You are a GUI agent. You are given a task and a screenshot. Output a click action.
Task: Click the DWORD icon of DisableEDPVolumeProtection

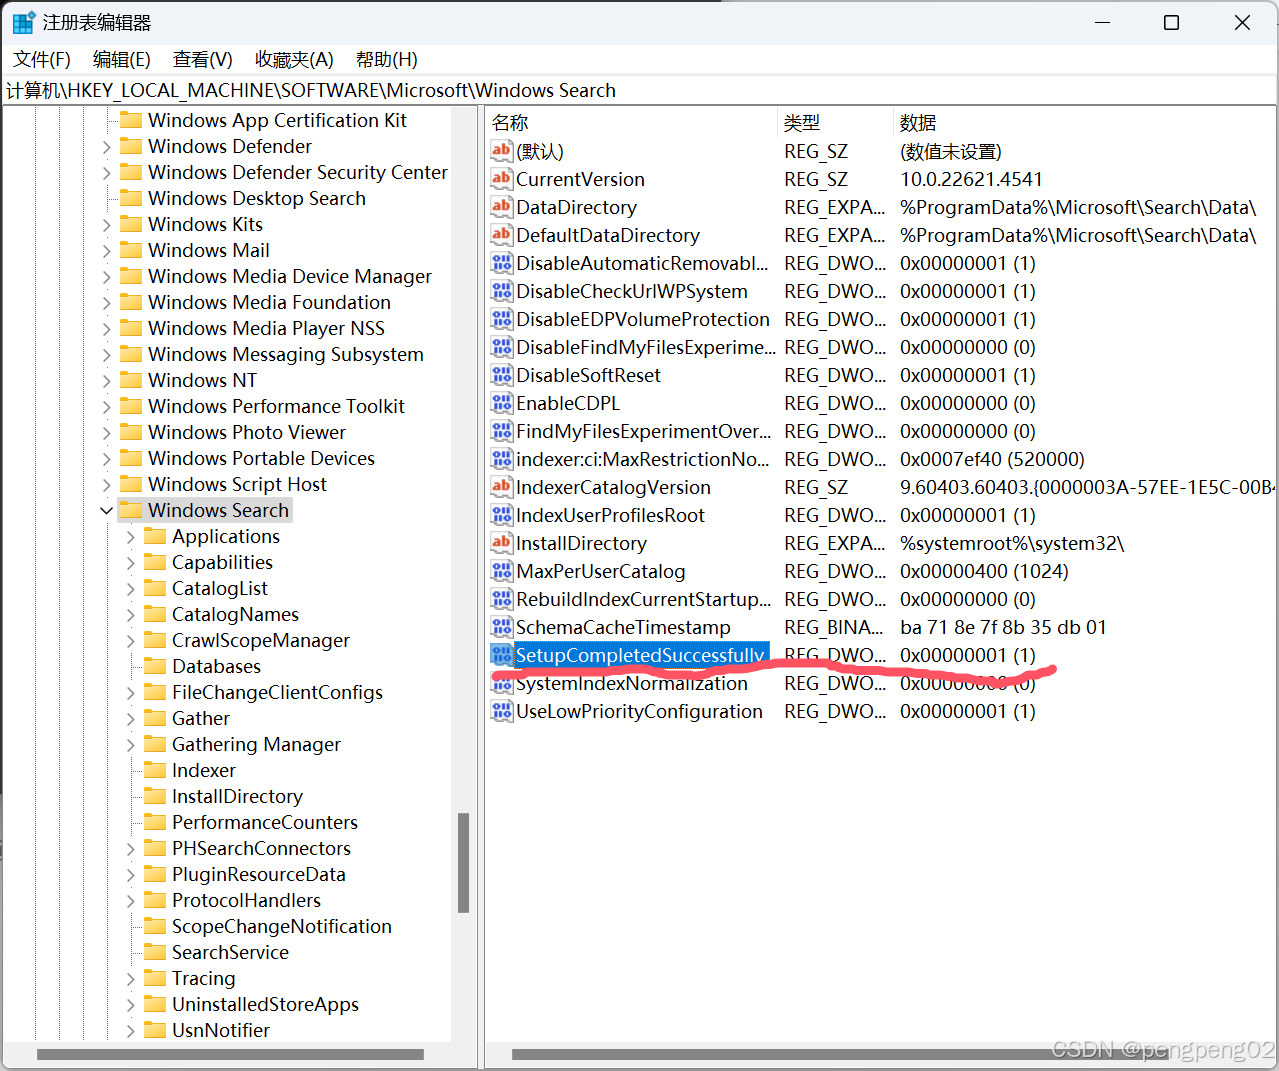tap(501, 319)
